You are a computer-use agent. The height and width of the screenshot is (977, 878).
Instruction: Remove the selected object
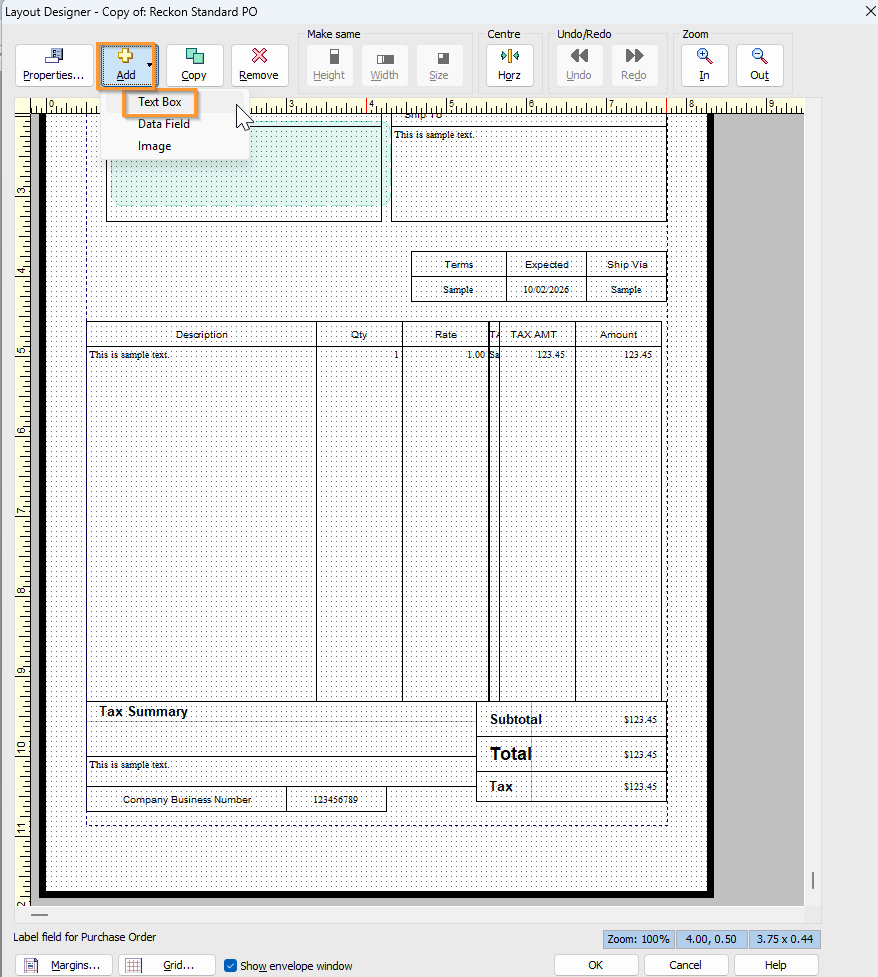pyautogui.click(x=259, y=65)
